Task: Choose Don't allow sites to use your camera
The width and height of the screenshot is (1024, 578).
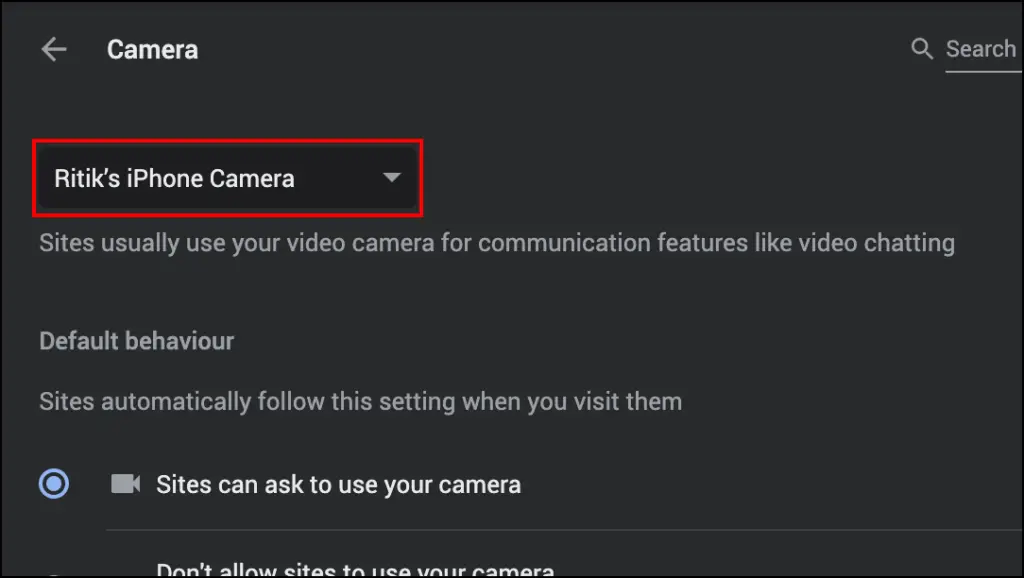Action: pos(355,570)
